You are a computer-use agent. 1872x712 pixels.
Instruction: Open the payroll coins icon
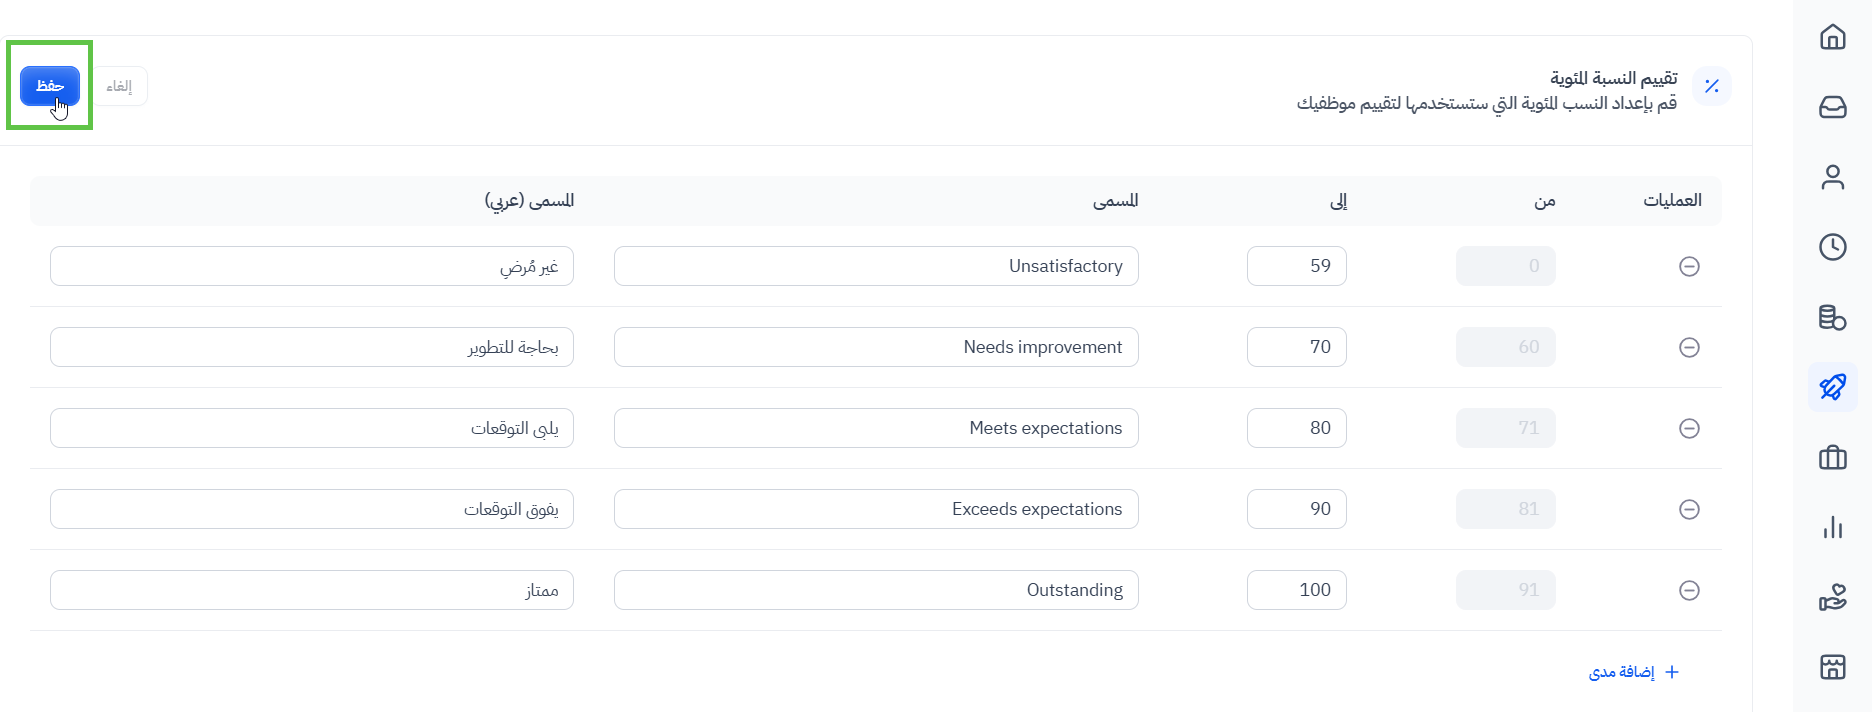click(x=1832, y=317)
